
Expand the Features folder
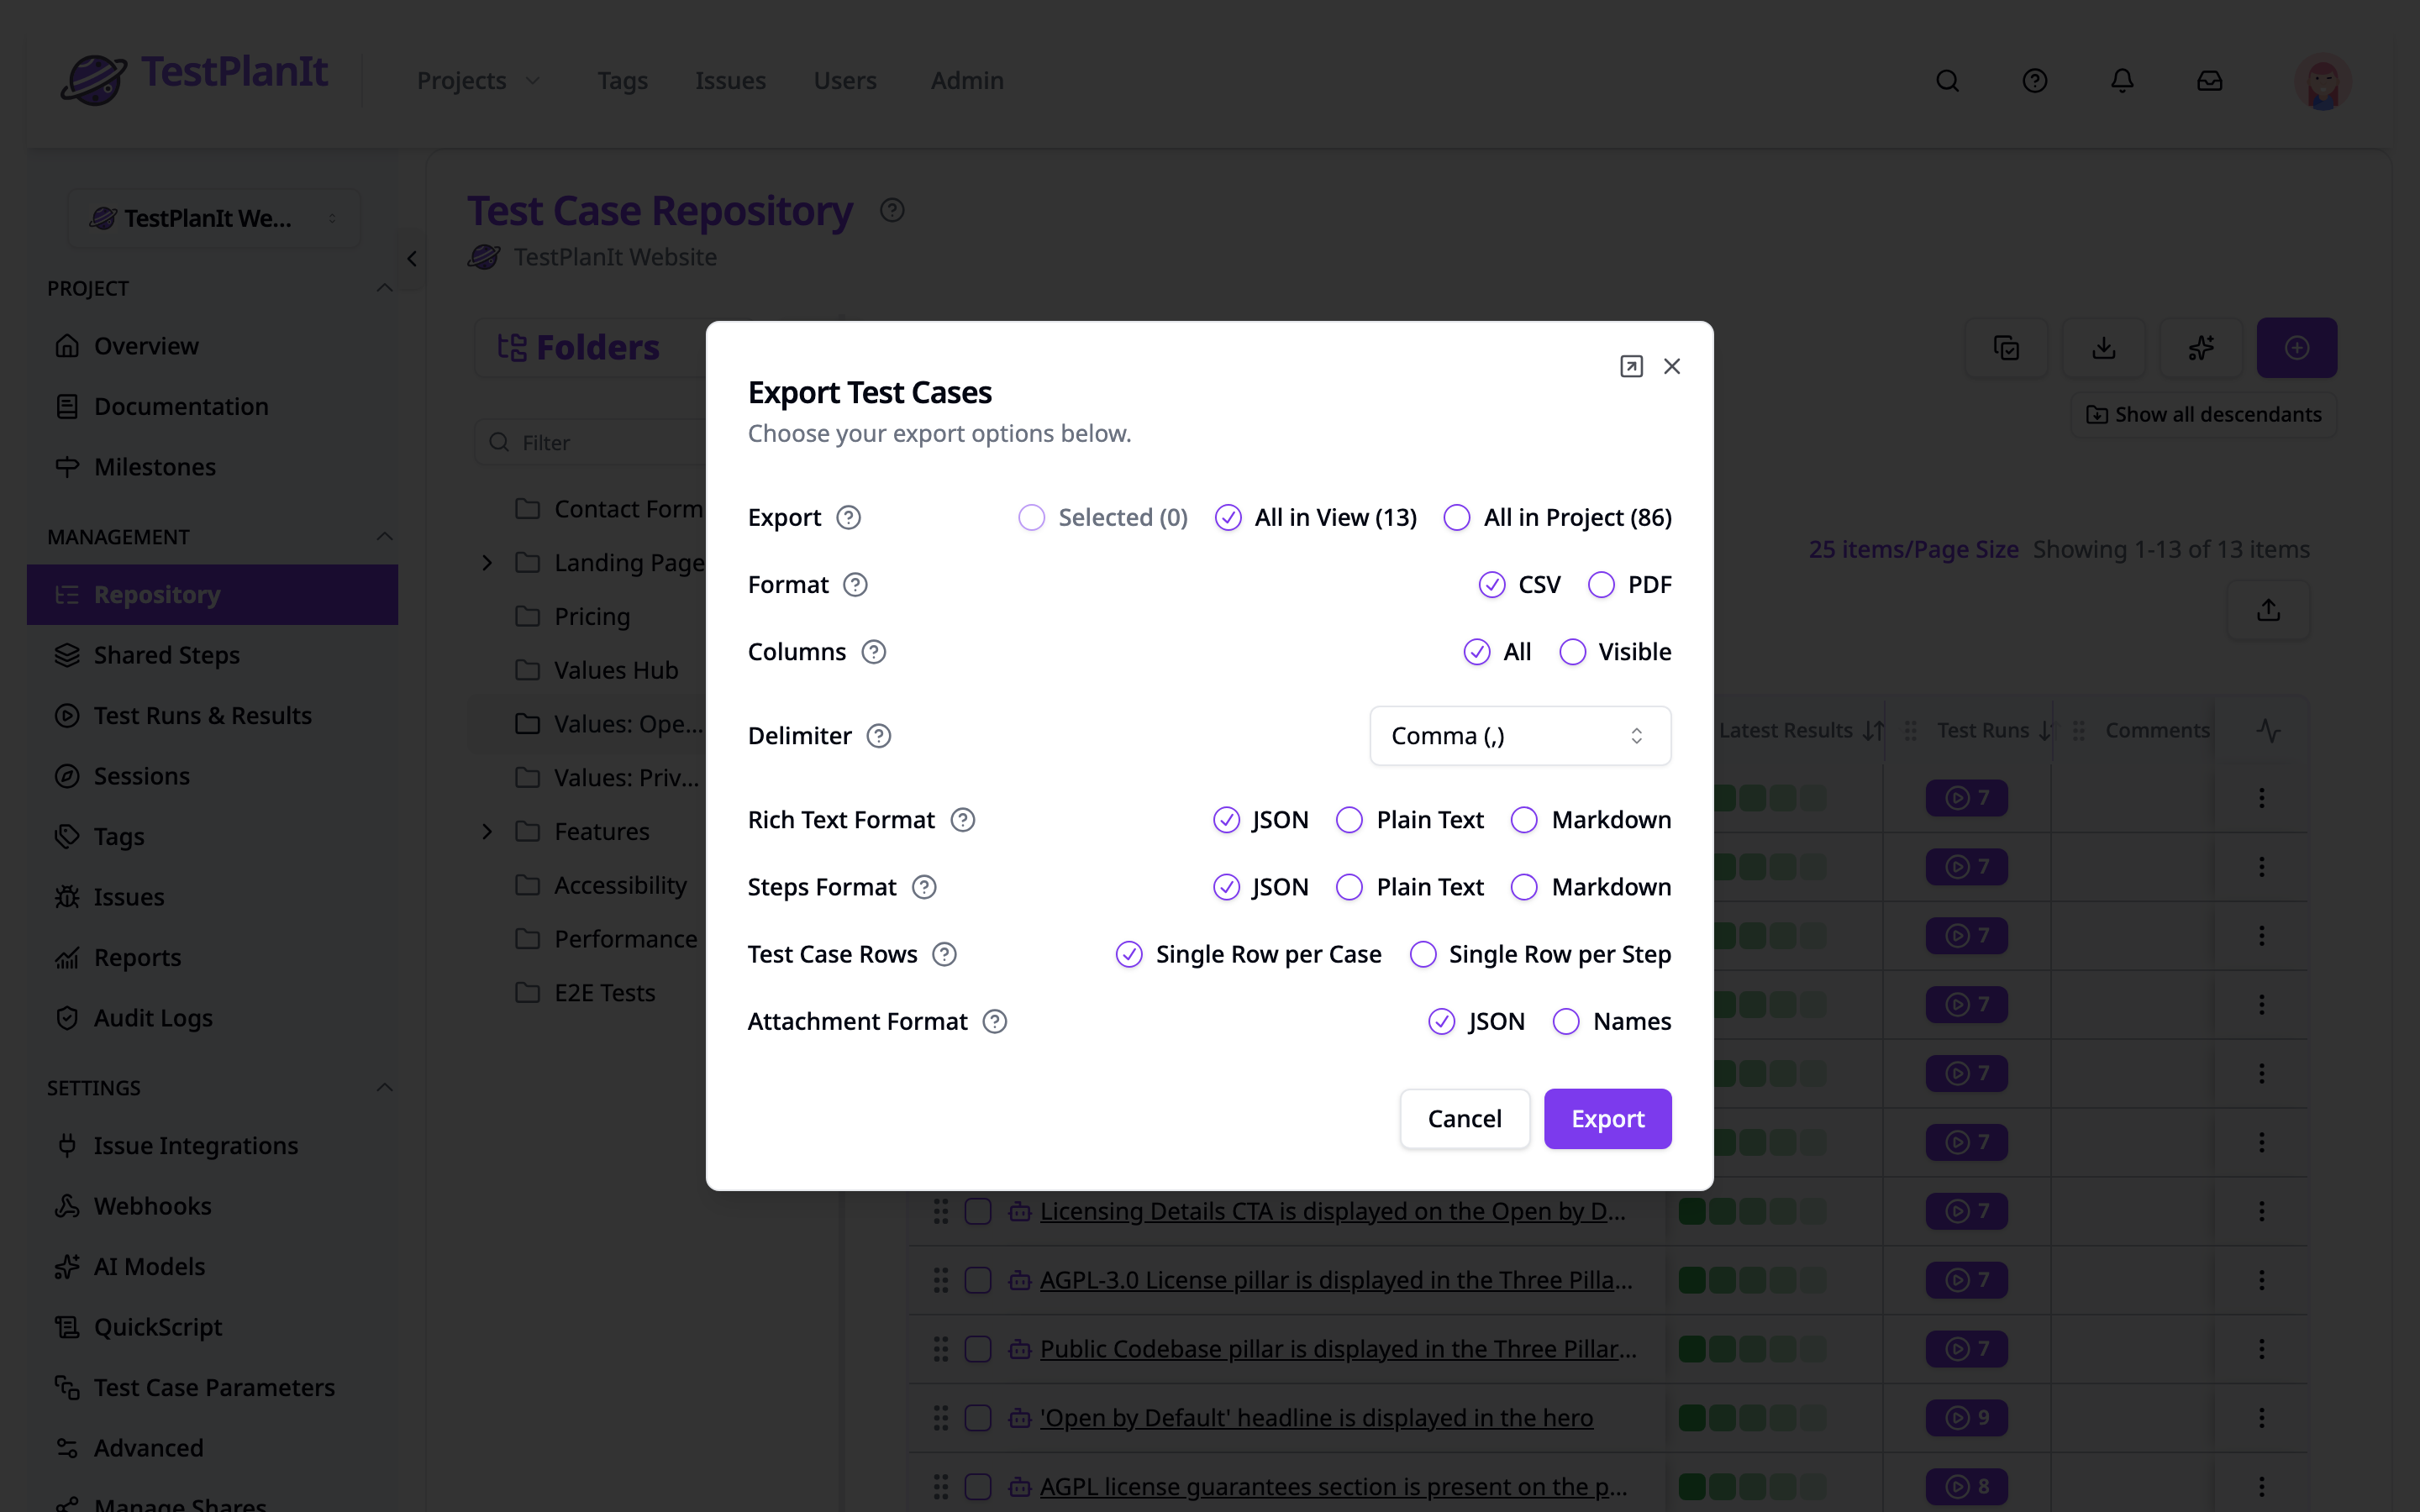click(x=487, y=832)
